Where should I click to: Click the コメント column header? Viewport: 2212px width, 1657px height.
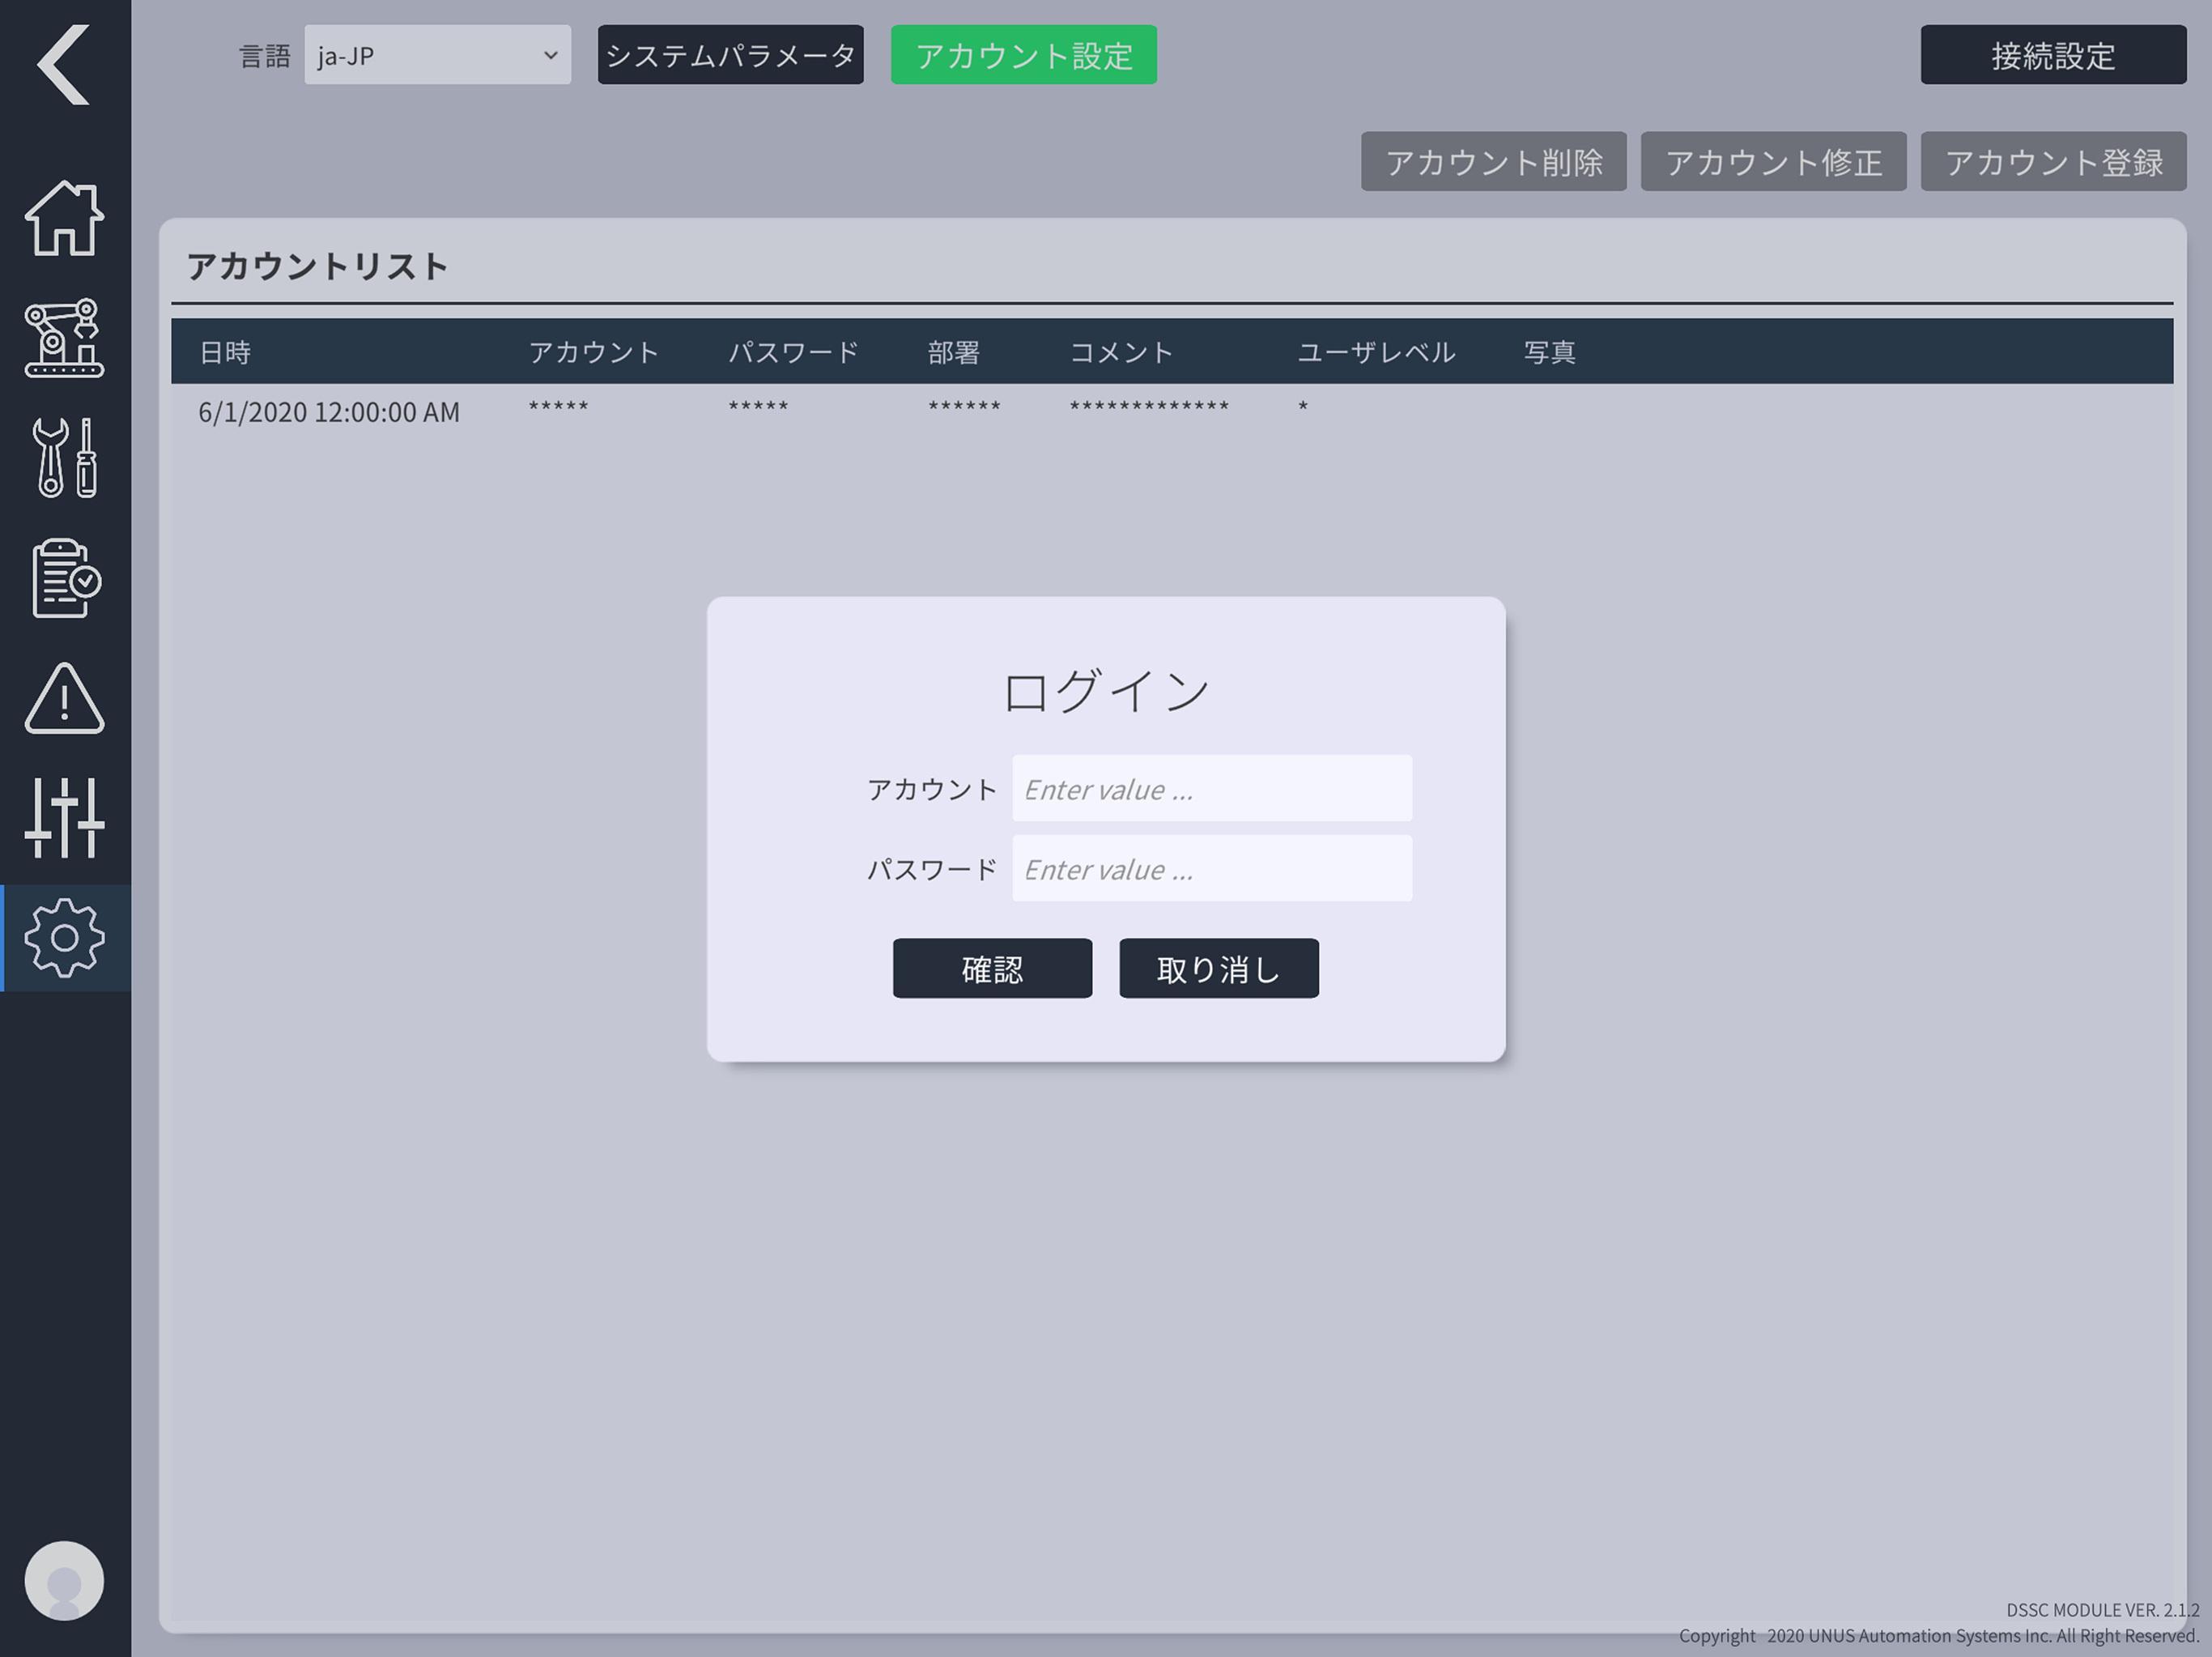click(1122, 352)
